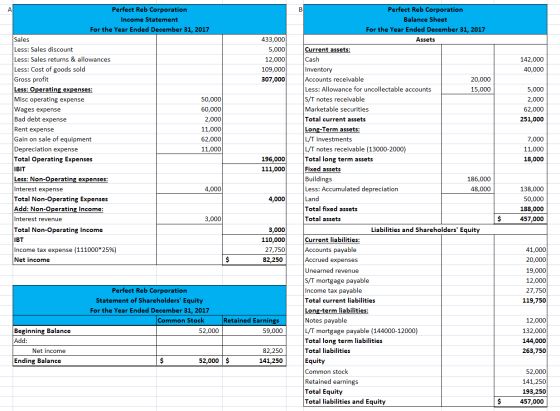560x411 pixels.
Task: Click the 'Less: Sales discount' row label
Action: tap(43, 50)
